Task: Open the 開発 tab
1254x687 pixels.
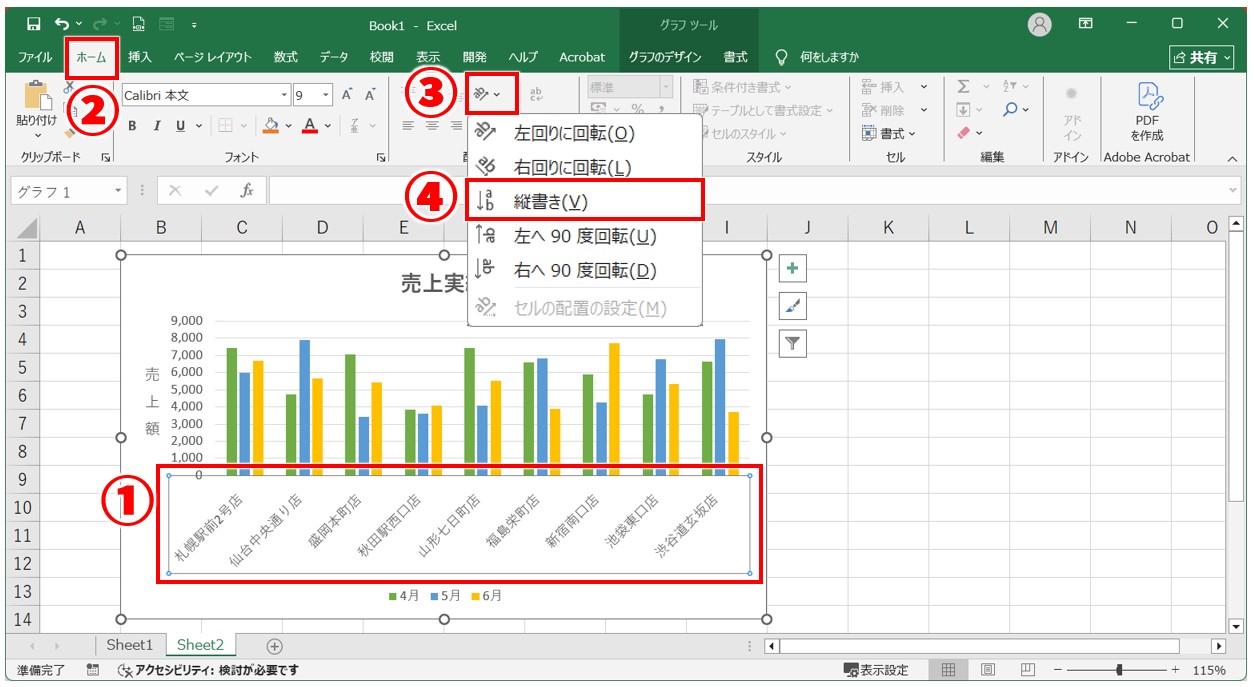Action: tap(475, 57)
